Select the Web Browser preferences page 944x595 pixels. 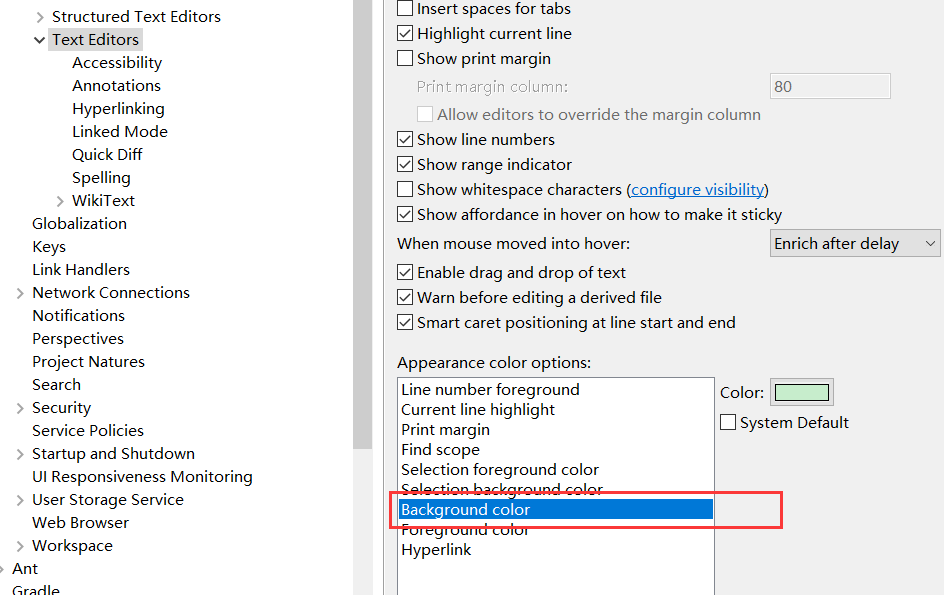click(80, 522)
